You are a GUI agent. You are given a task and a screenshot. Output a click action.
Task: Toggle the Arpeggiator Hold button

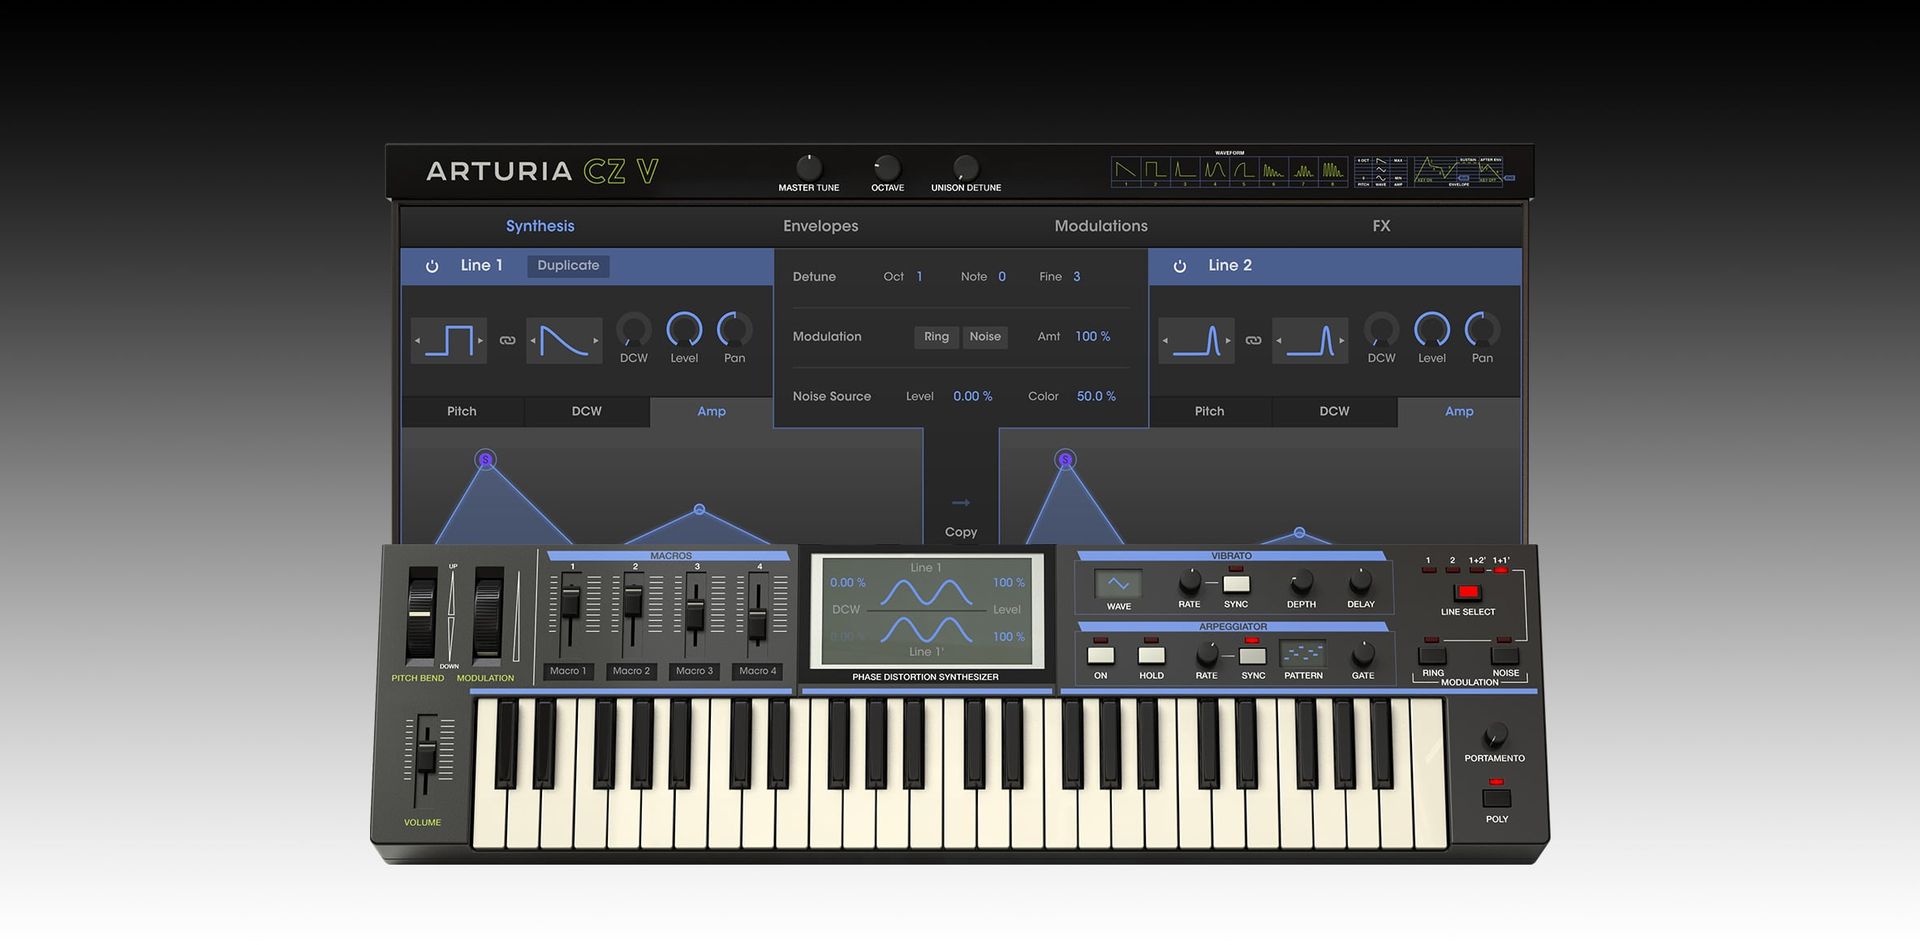click(1151, 655)
